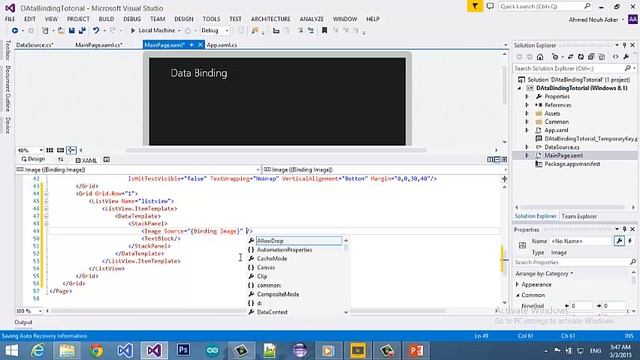The image size is (640, 360).
Task: Open the BUILD menu
Action: tap(106, 19)
